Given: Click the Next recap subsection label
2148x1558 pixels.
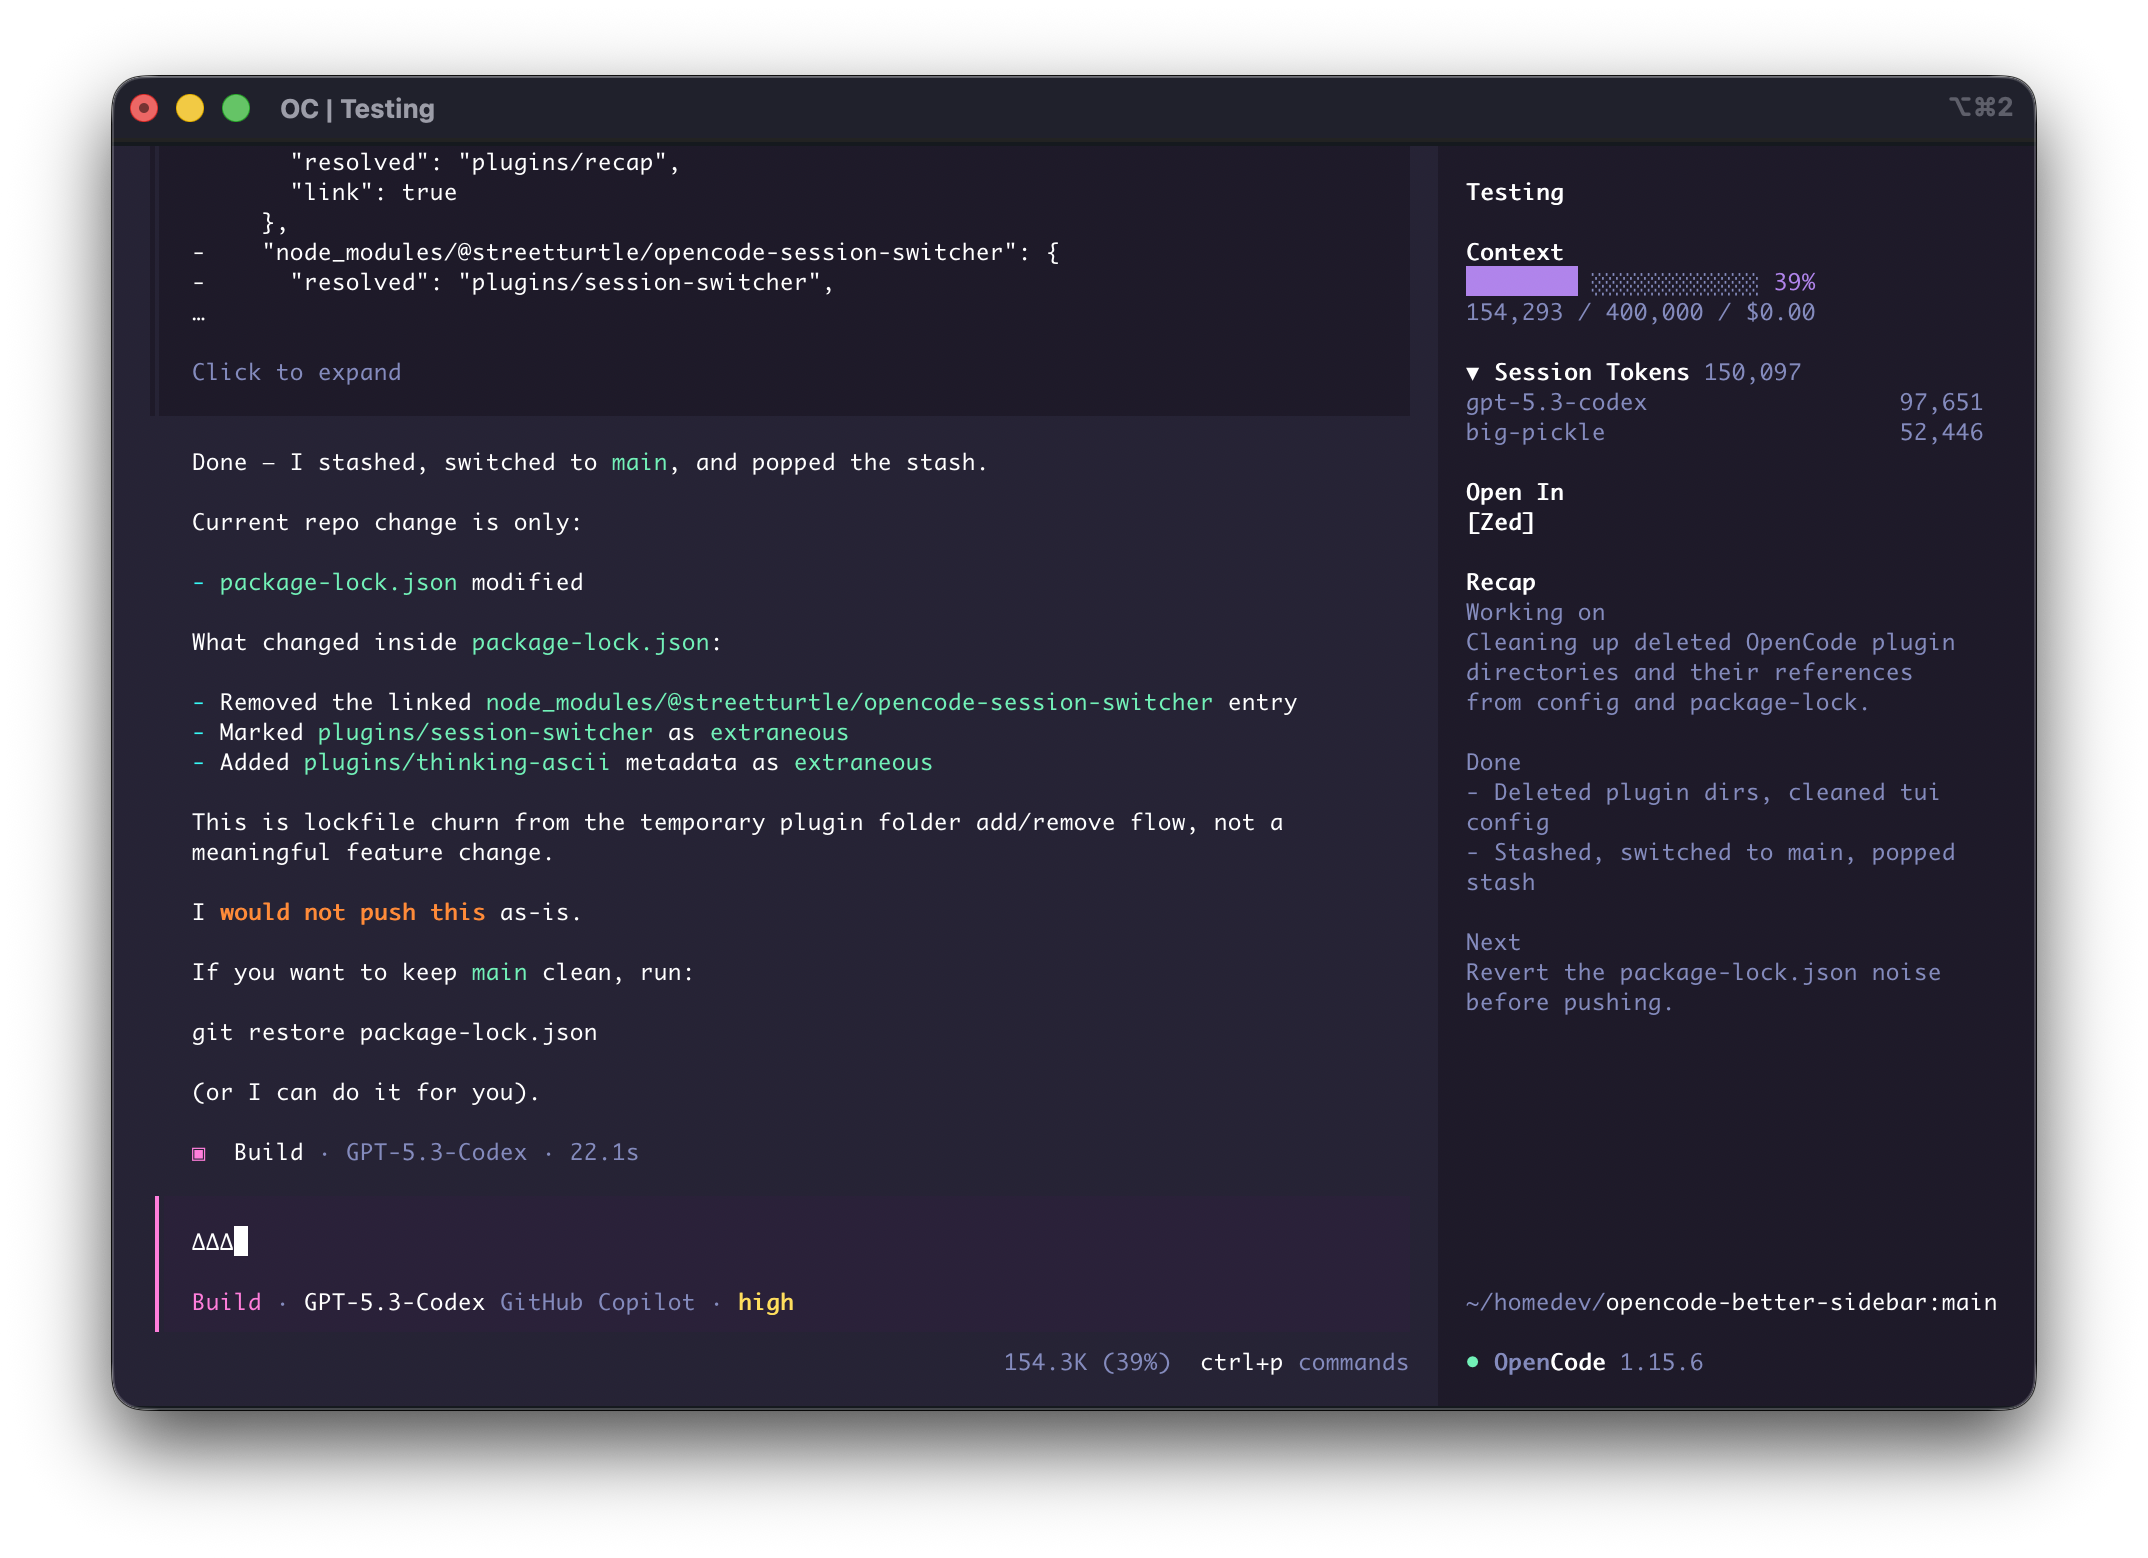Looking at the screenshot, I should click(x=1493, y=942).
